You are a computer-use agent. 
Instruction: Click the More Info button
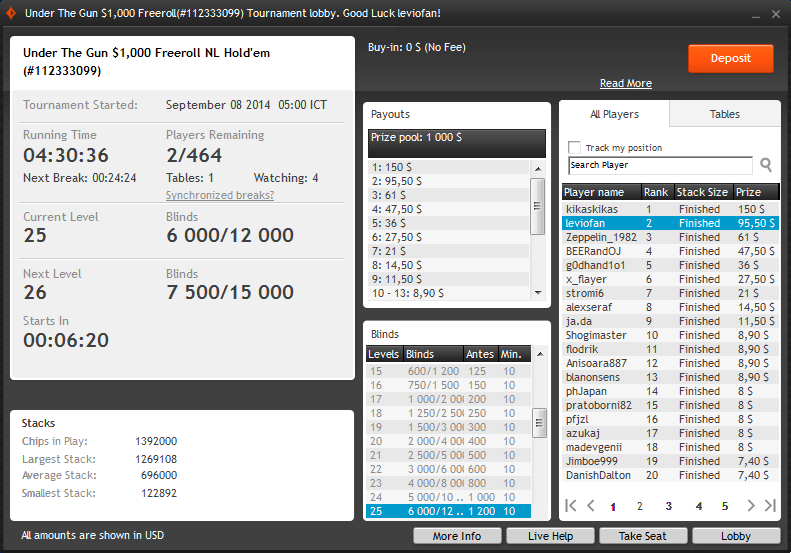pos(457,536)
